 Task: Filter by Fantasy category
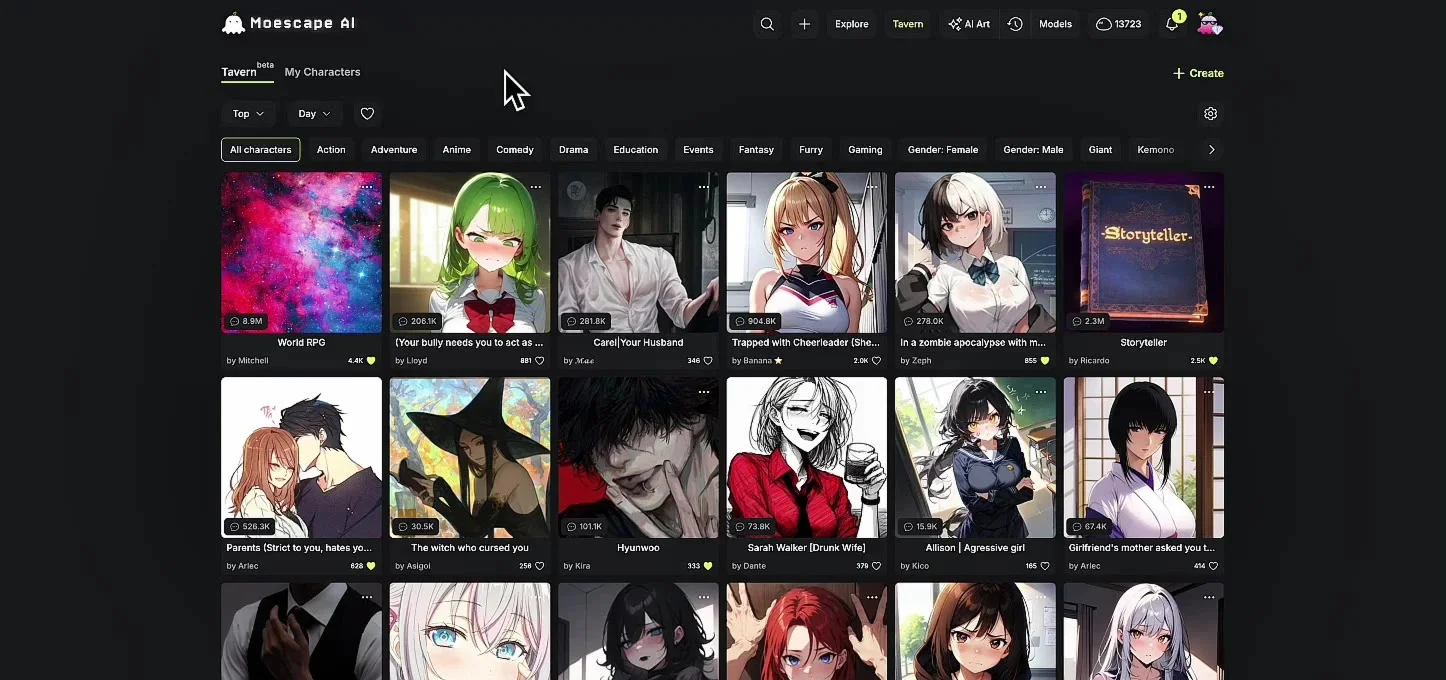point(756,150)
